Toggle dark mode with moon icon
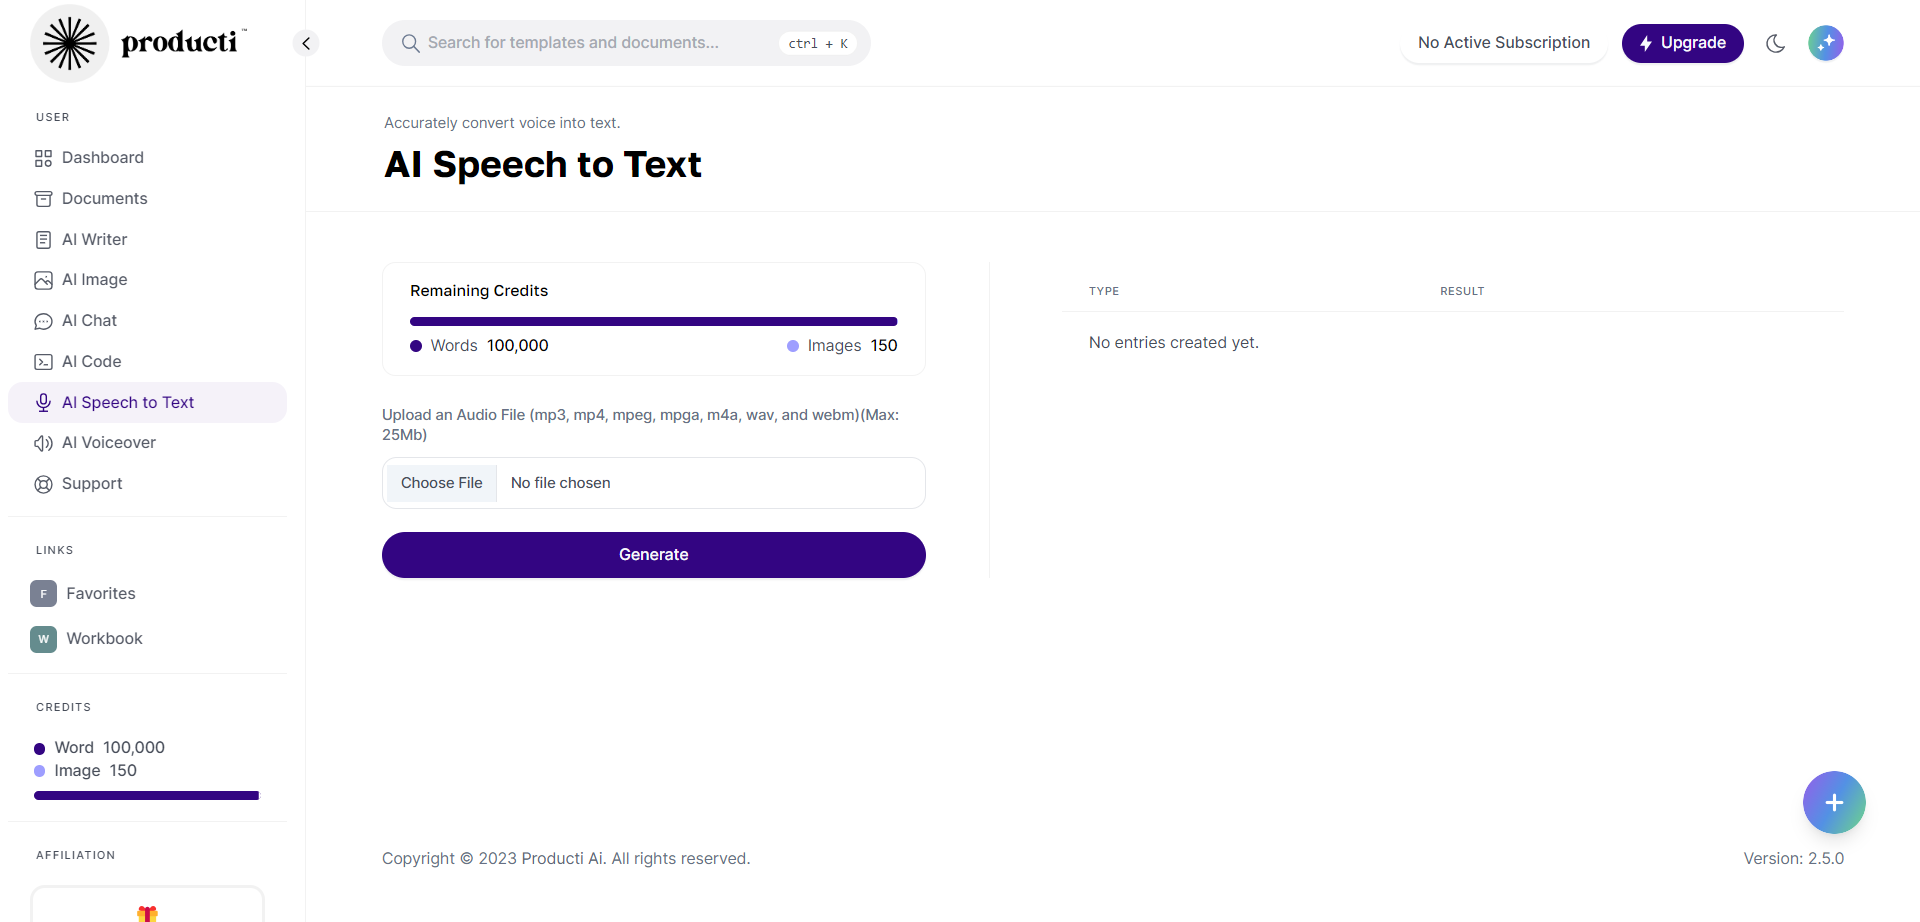This screenshot has width=1920, height=922. (1775, 43)
